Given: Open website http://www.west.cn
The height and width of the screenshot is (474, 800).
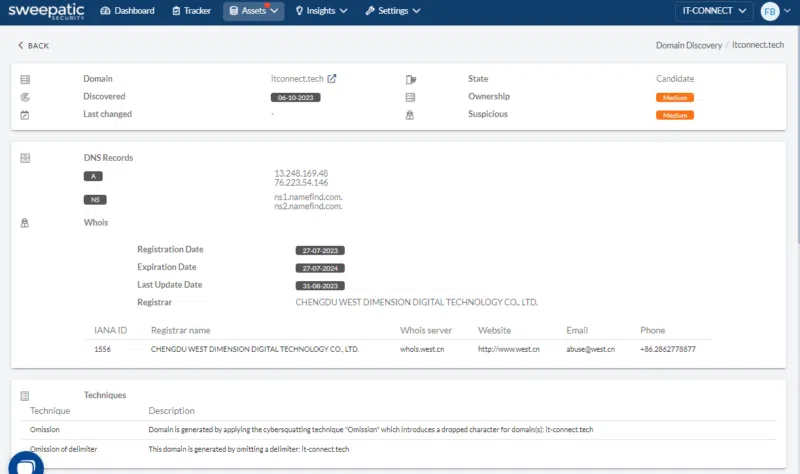Looking at the screenshot, I should coord(509,349).
